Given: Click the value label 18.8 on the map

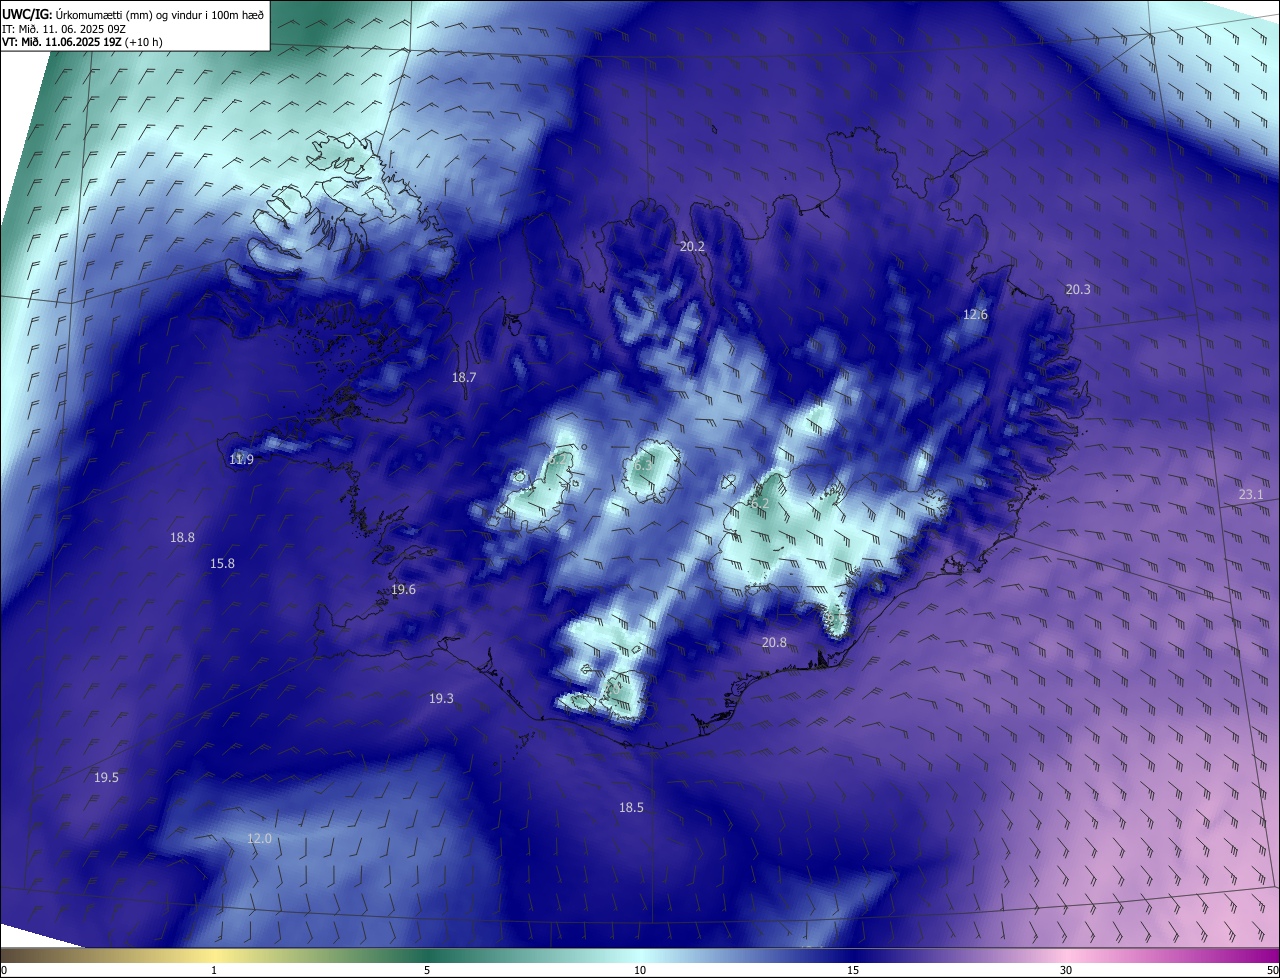Looking at the screenshot, I should 182,537.
